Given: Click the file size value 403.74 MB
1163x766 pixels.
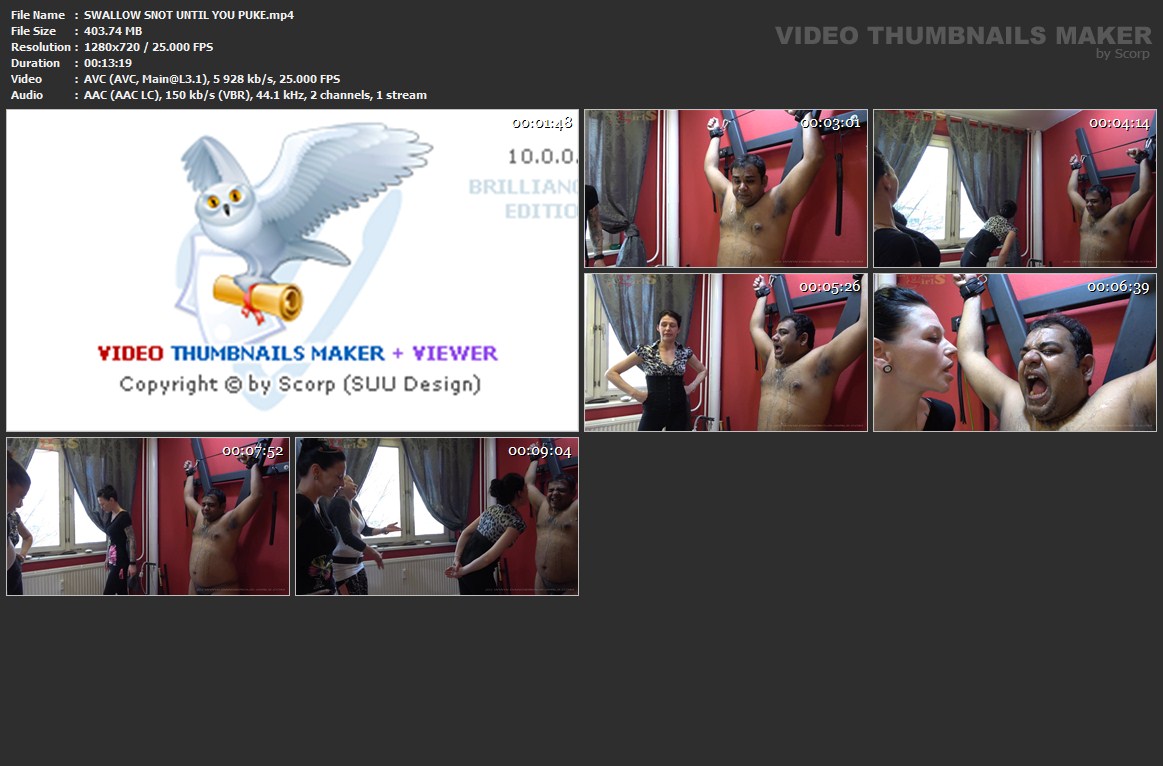Looking at the screenshot, I should click(113, 31).
